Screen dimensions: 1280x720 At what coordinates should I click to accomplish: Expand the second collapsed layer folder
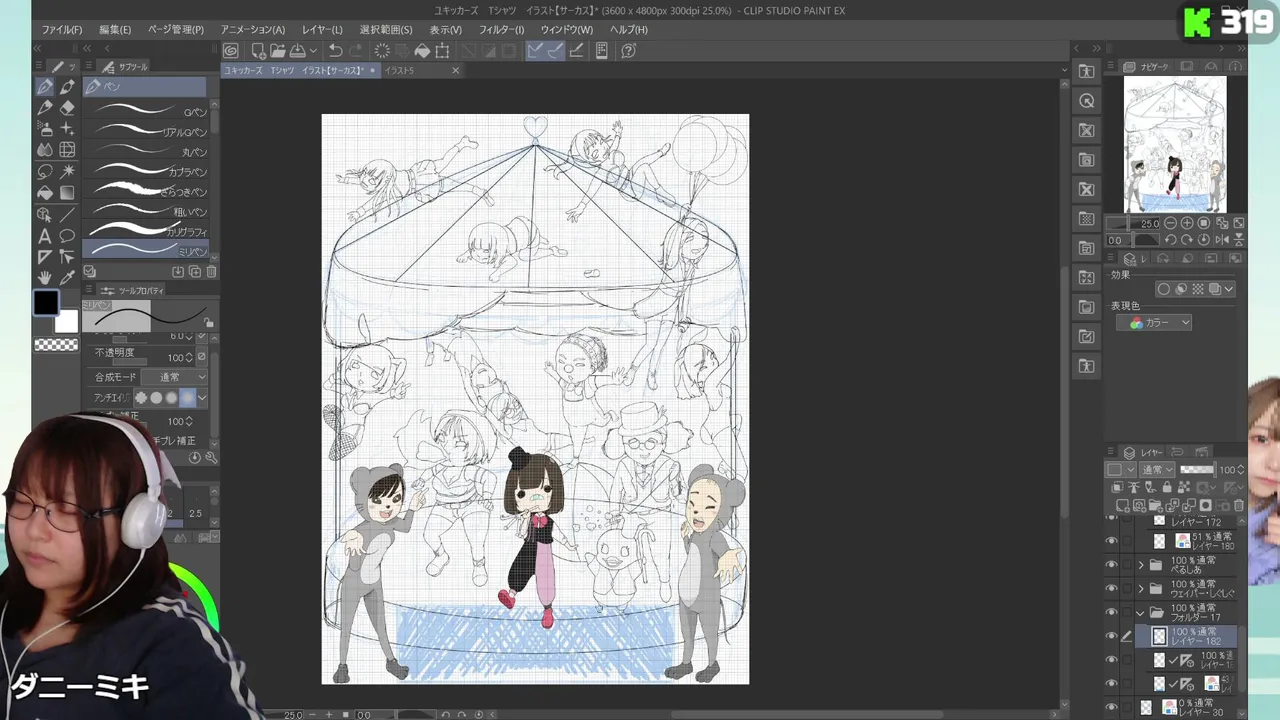pos(1141,589)
